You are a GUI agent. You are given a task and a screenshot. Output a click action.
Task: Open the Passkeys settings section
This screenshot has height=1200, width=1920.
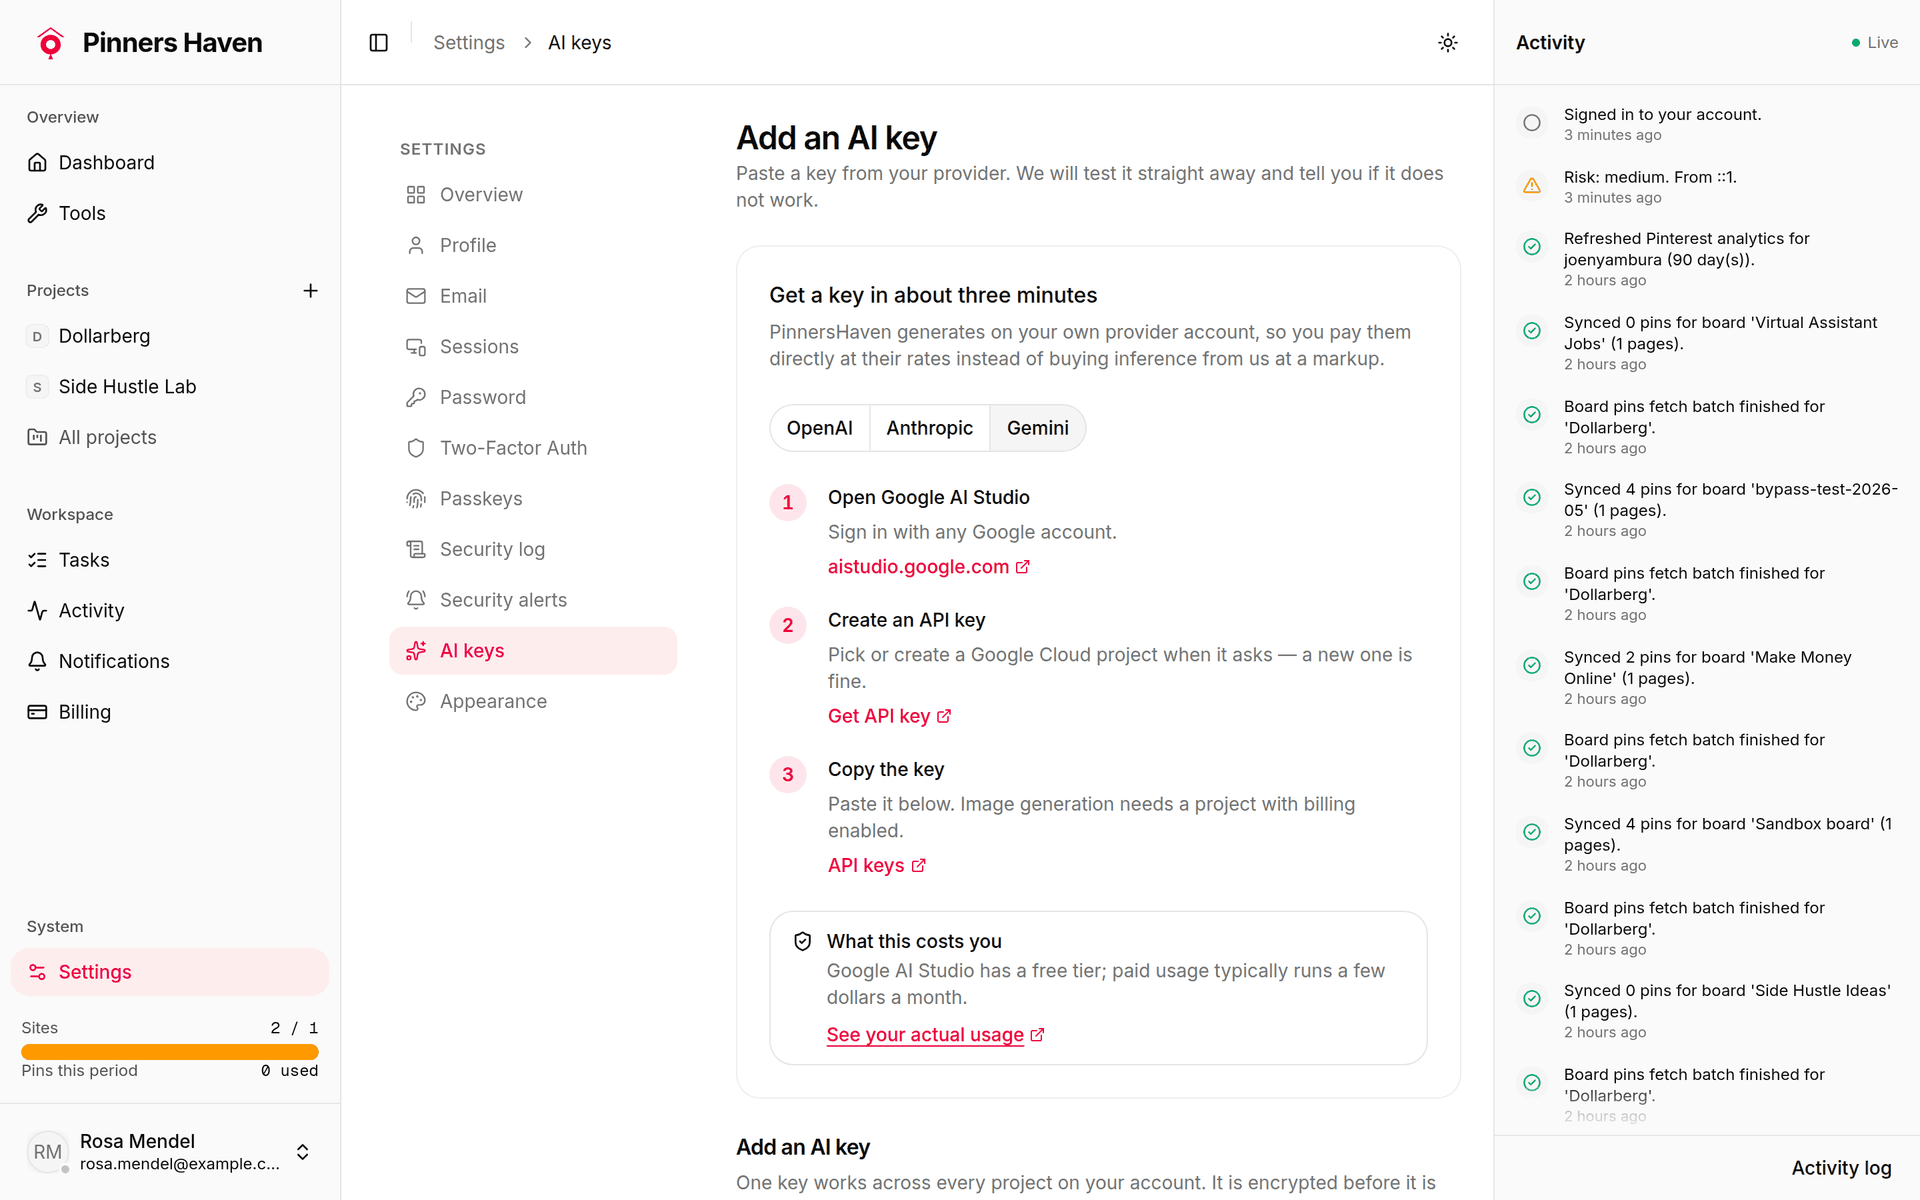[x=533, y=498]
